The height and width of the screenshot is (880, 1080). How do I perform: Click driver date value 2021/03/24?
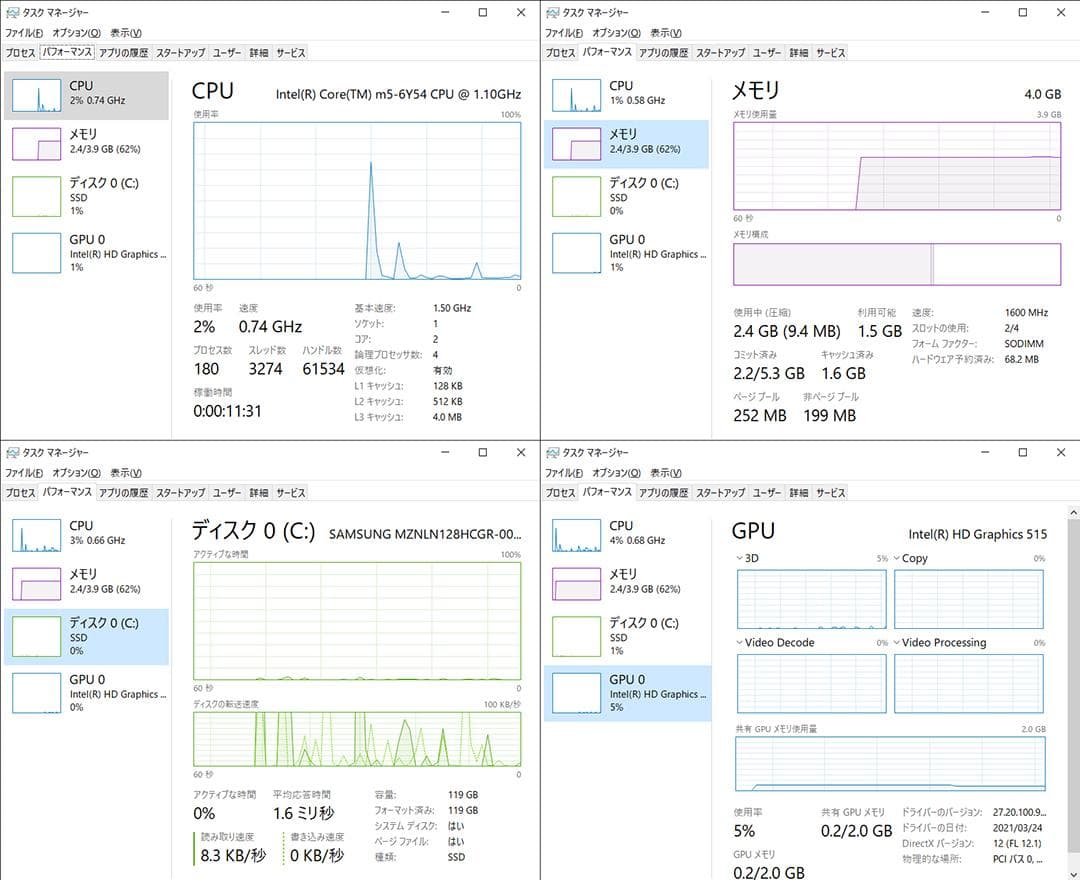click(1017, 828)
